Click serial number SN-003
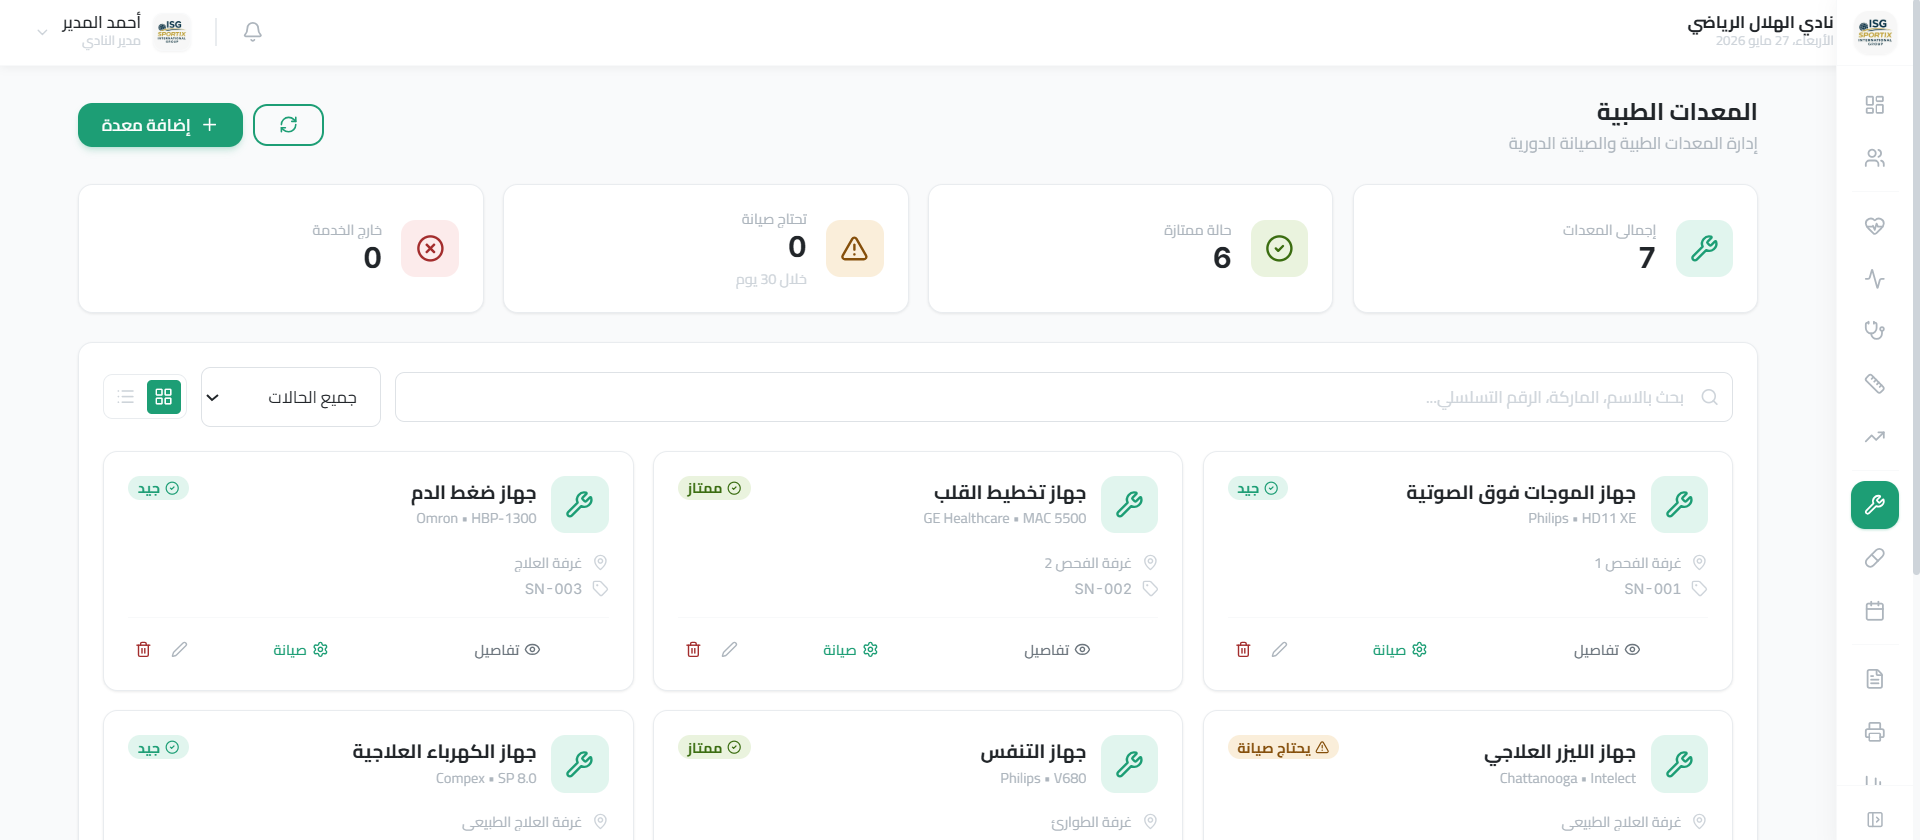Viewport: 1920px width, 840px height. tap(553, 589)
